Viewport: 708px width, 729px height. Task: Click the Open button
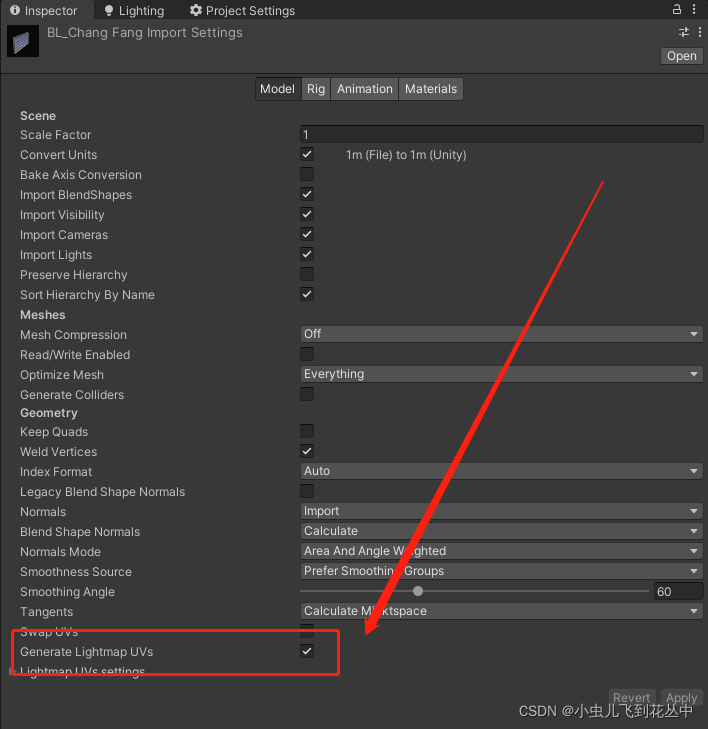682,56
